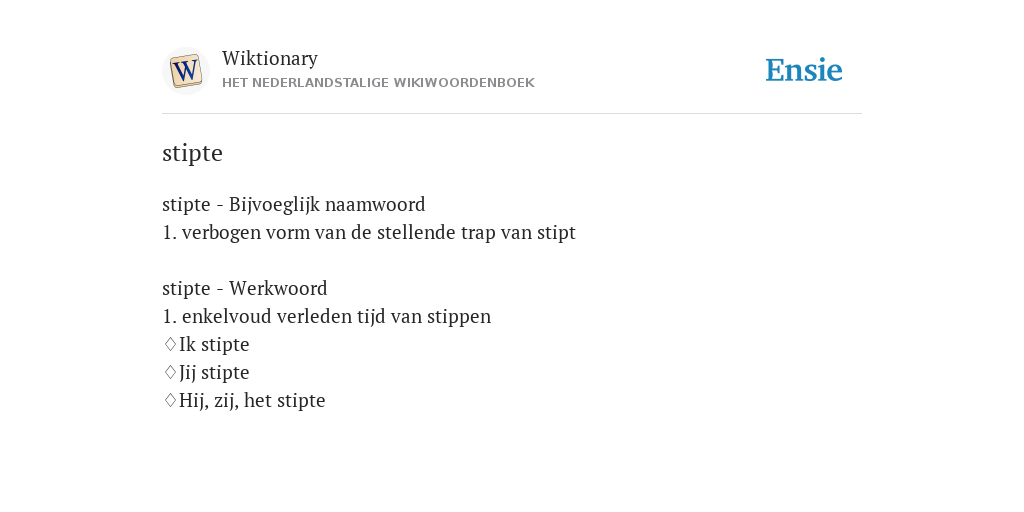
Task: Click the diamond bullet before 'Ik stipte'
Action: pyautogui.click(x=170, y=344)
